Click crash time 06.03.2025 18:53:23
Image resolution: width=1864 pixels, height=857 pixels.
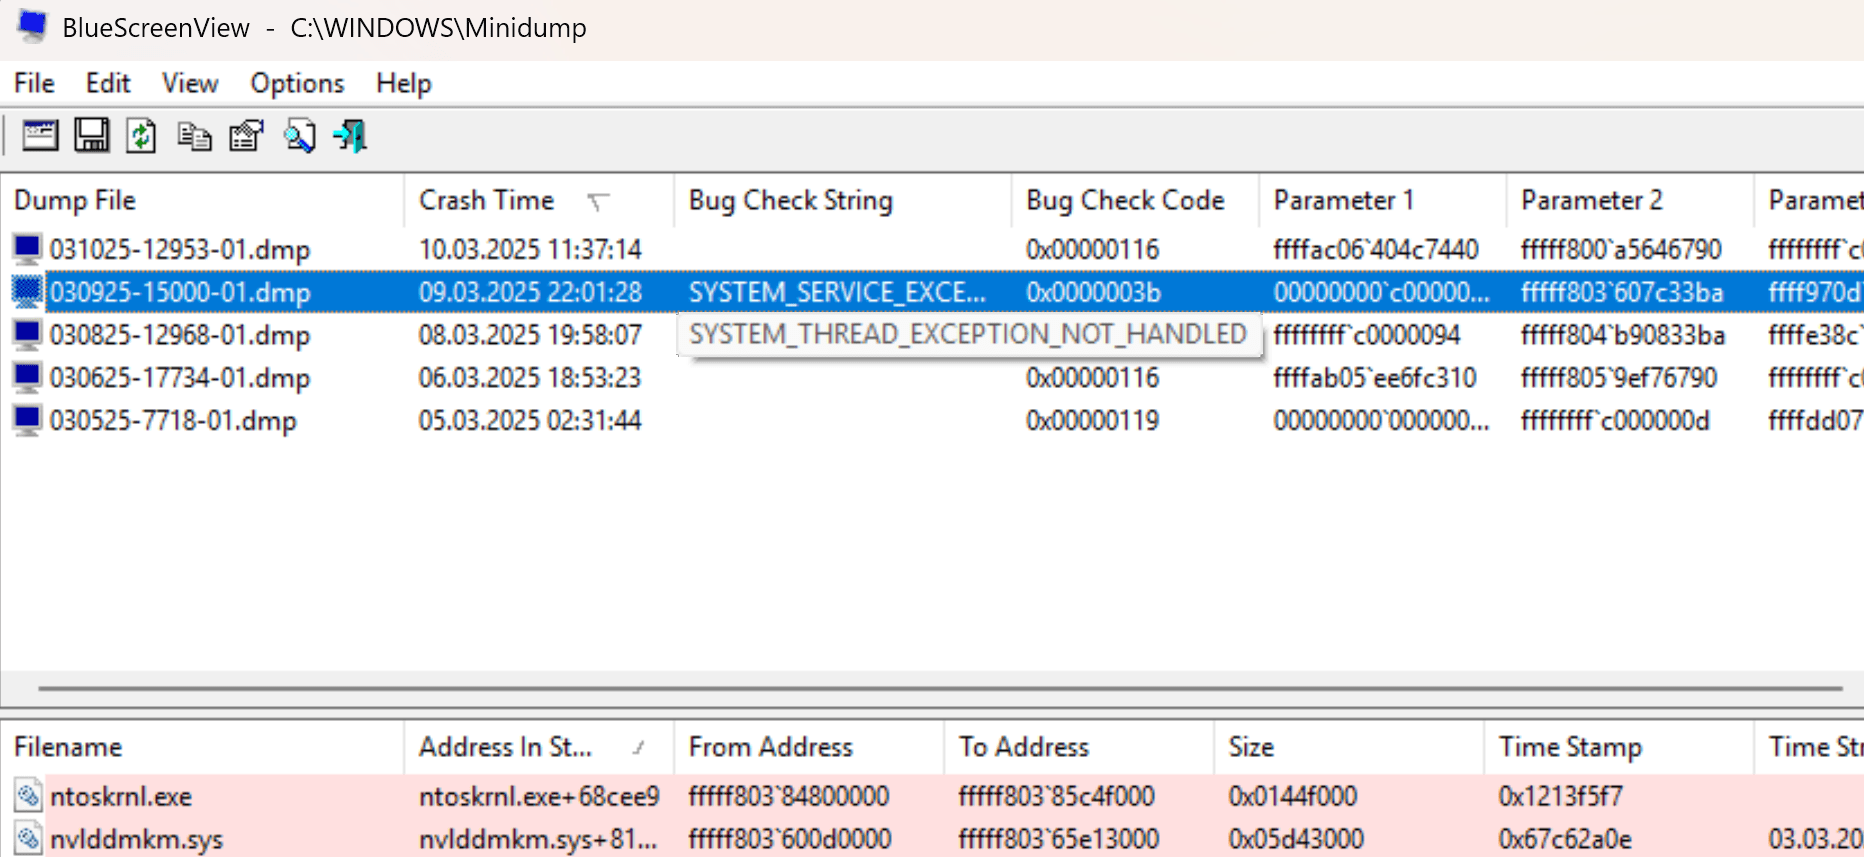tap(530, 378)
